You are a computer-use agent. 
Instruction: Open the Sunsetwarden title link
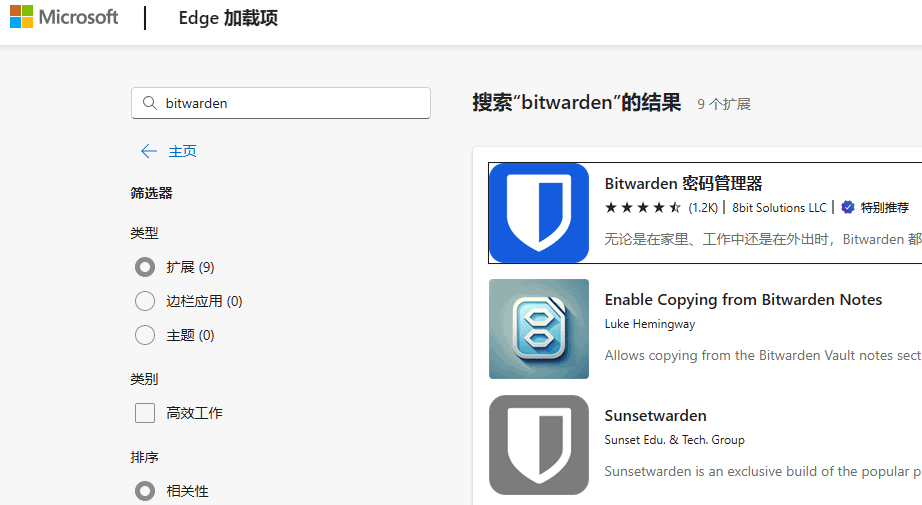pos(656,416)
